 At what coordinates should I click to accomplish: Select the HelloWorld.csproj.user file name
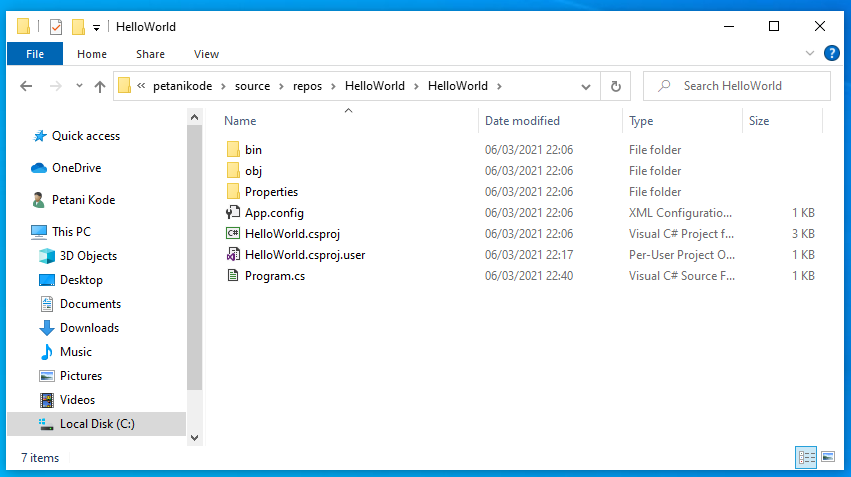[305, 255]
